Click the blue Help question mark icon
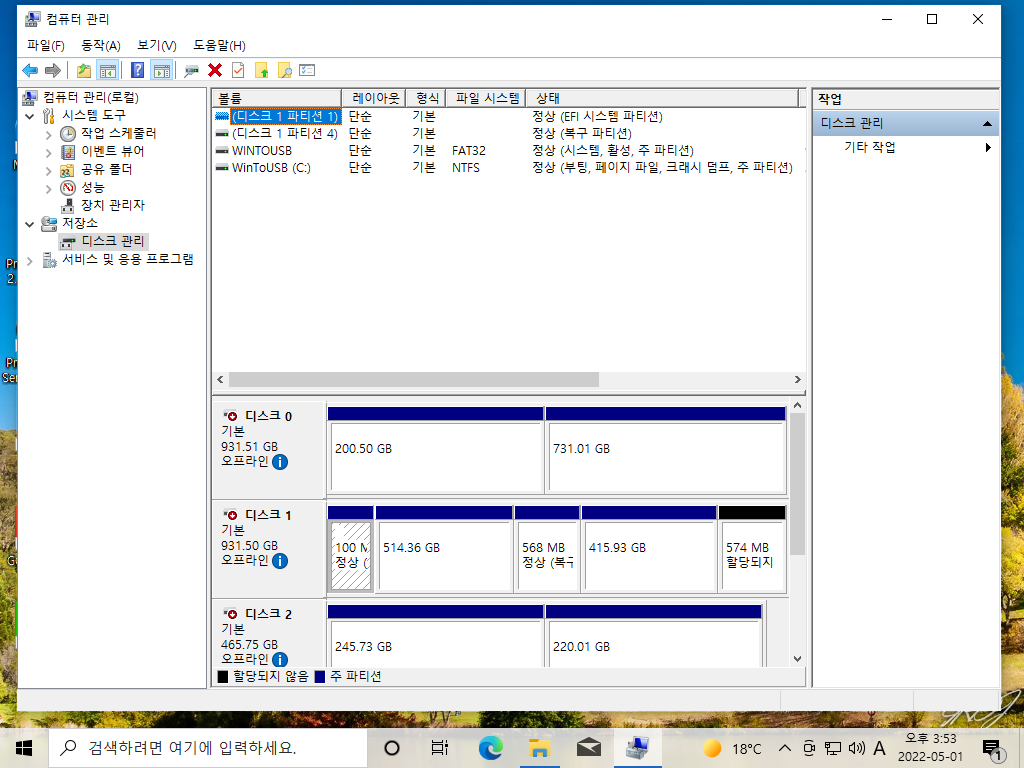1024x768 pixels. point(137,71)
